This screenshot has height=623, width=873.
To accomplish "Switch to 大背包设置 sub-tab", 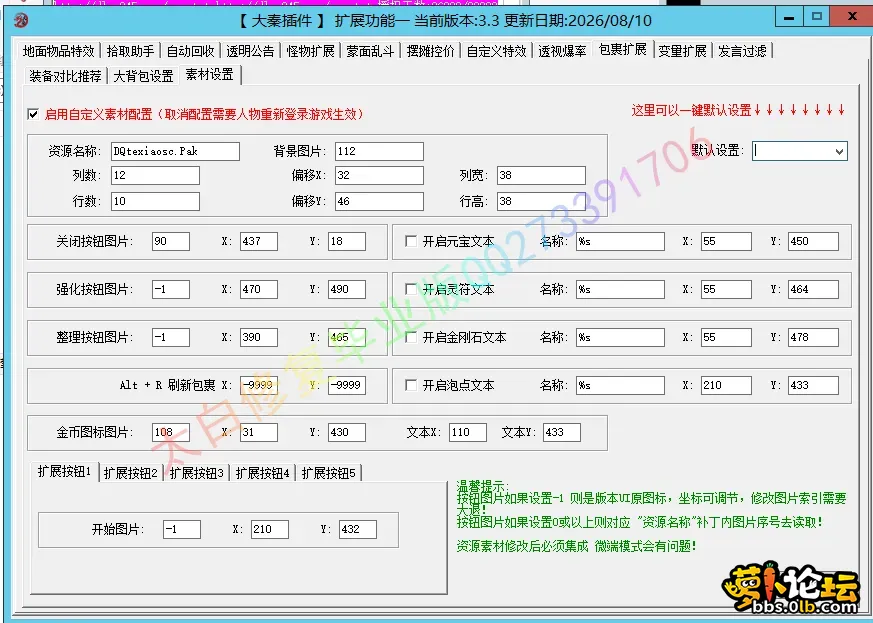I will click(x=144, y=76).
